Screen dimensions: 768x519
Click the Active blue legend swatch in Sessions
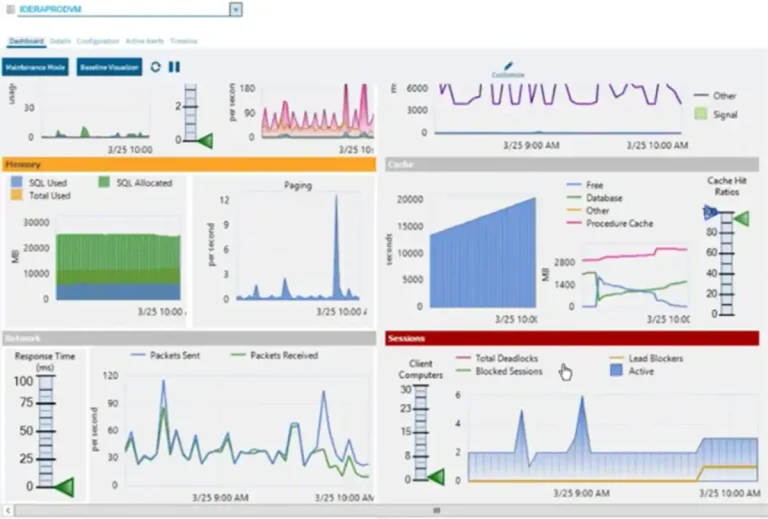(x=617, y=371)
